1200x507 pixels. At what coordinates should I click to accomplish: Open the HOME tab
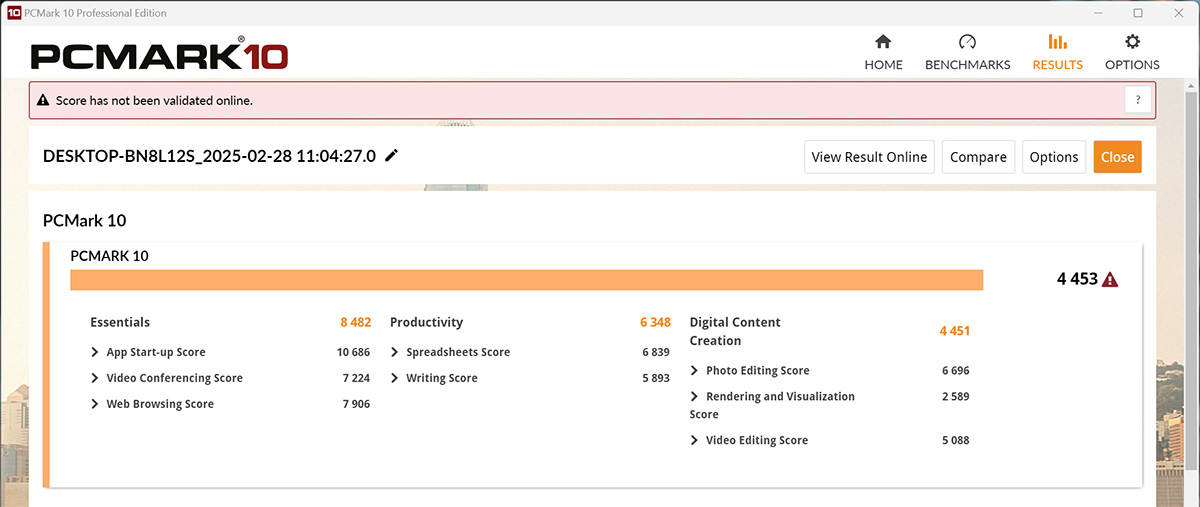[x=883, y=53]
